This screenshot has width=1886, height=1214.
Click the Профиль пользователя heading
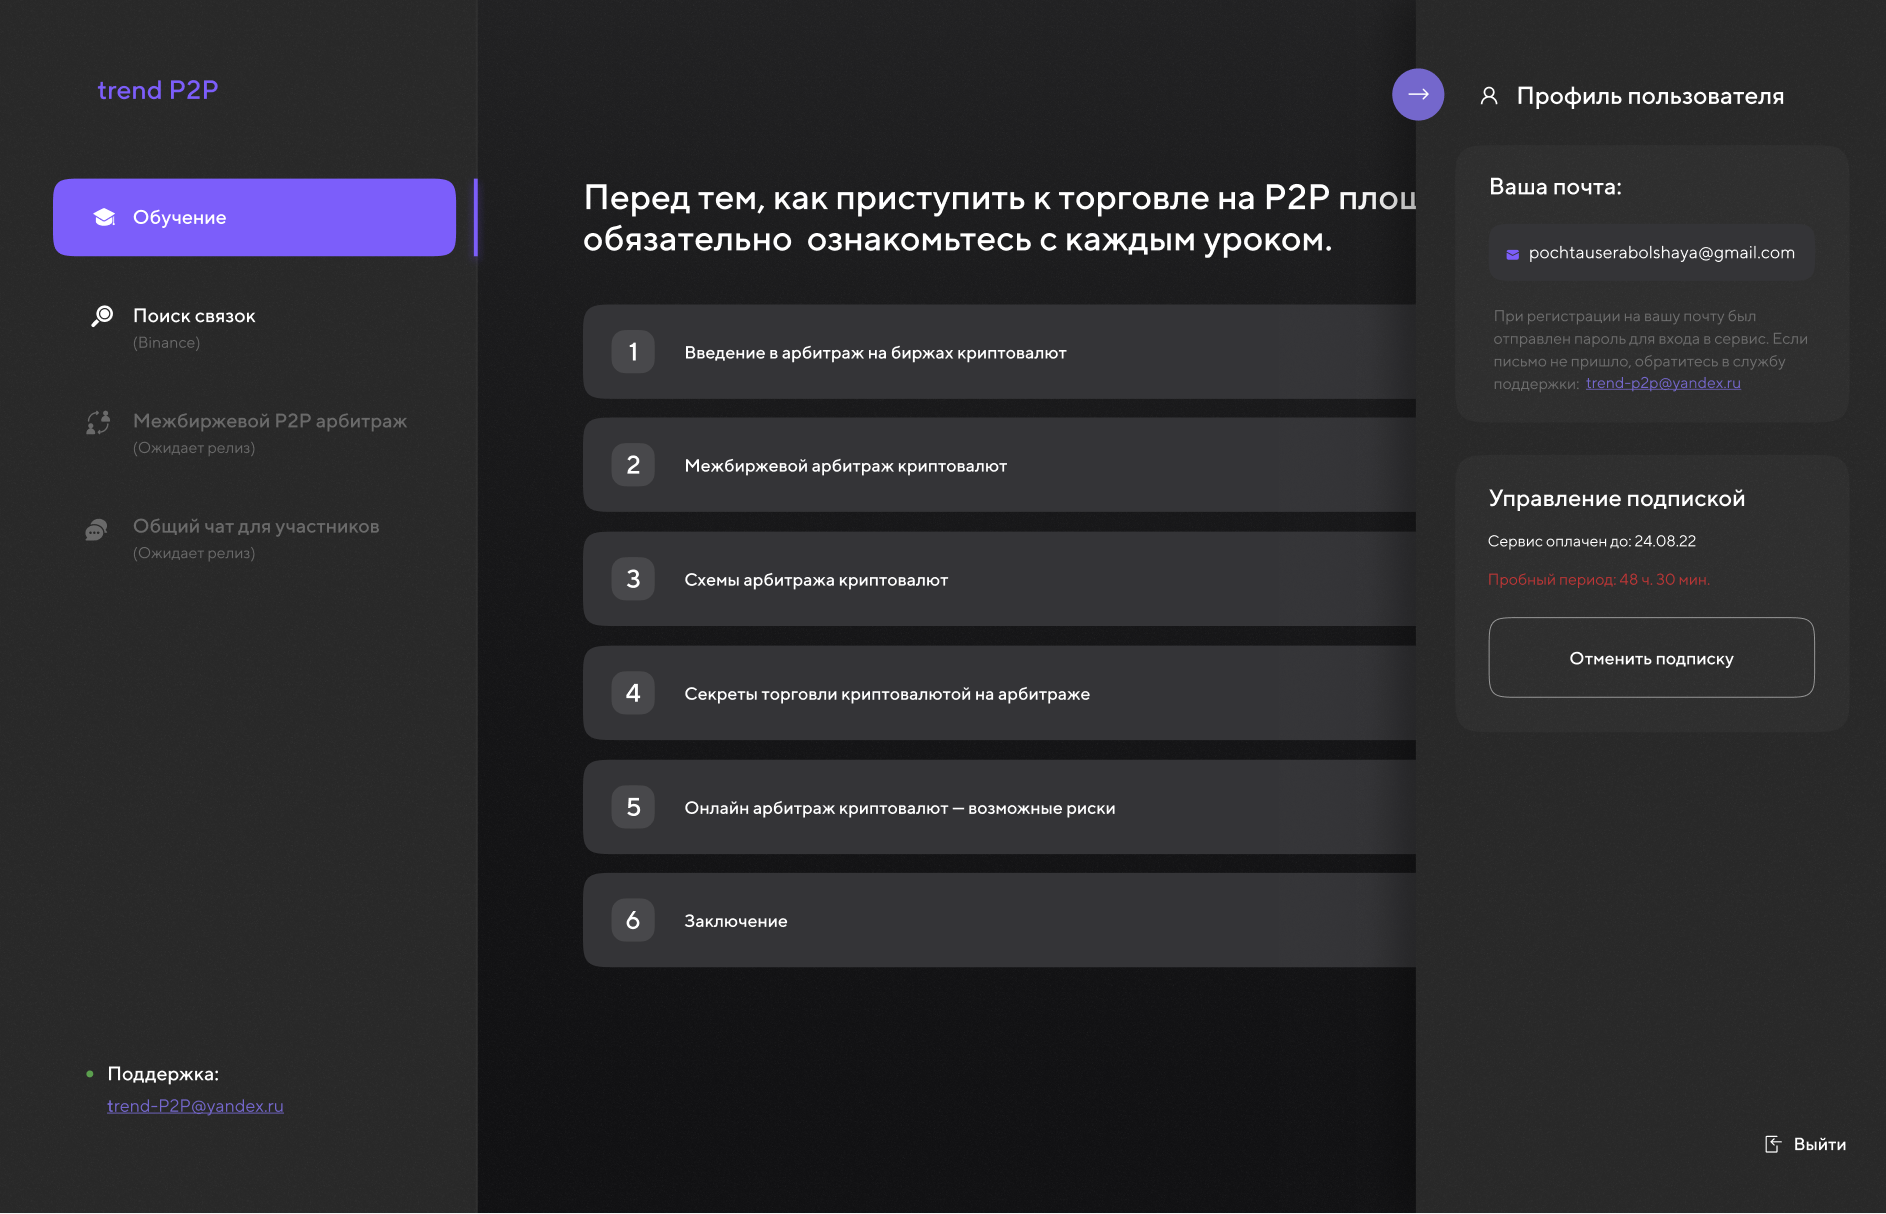coord(1650,96)
